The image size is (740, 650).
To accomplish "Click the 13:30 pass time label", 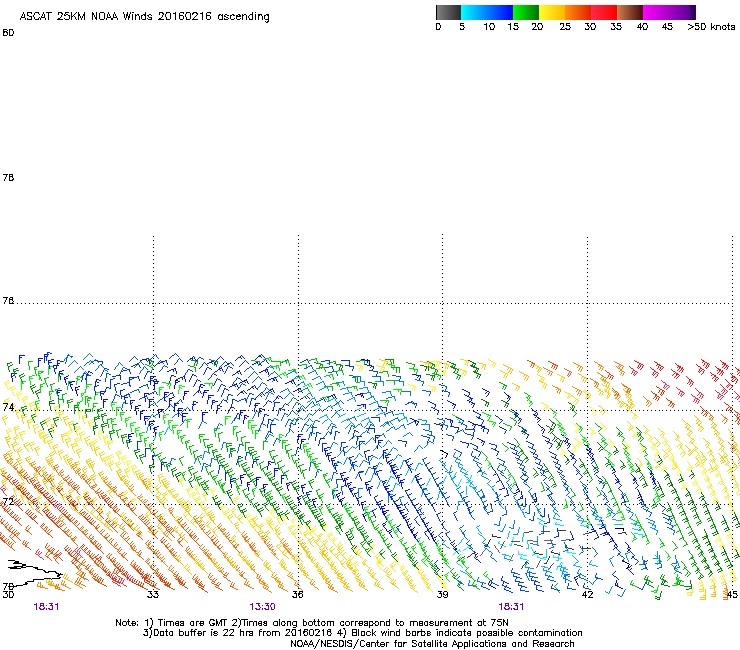I will coord(262,607).
